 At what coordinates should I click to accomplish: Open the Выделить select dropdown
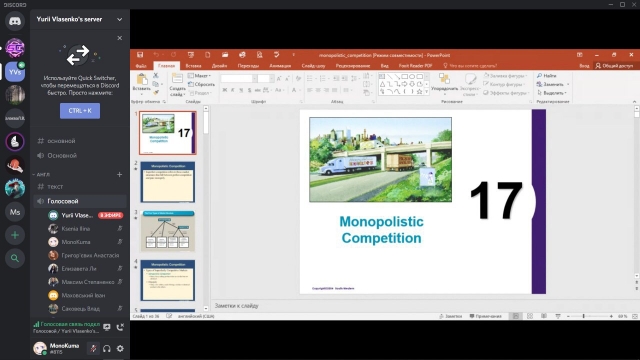[552, 93]
